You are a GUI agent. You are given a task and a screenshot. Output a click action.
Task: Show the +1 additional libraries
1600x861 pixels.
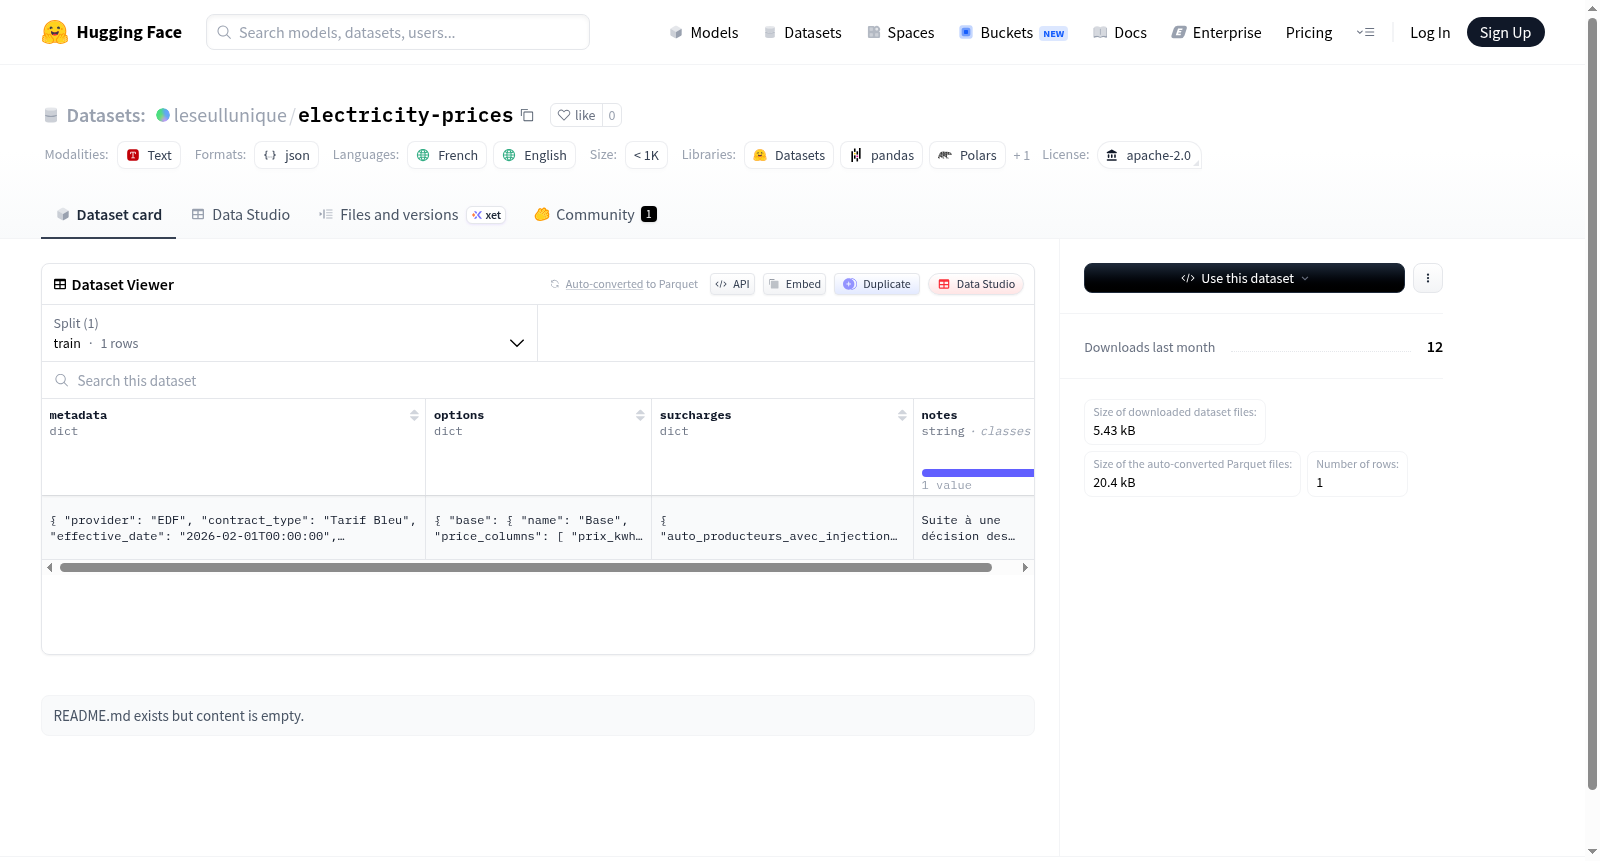1021,155
